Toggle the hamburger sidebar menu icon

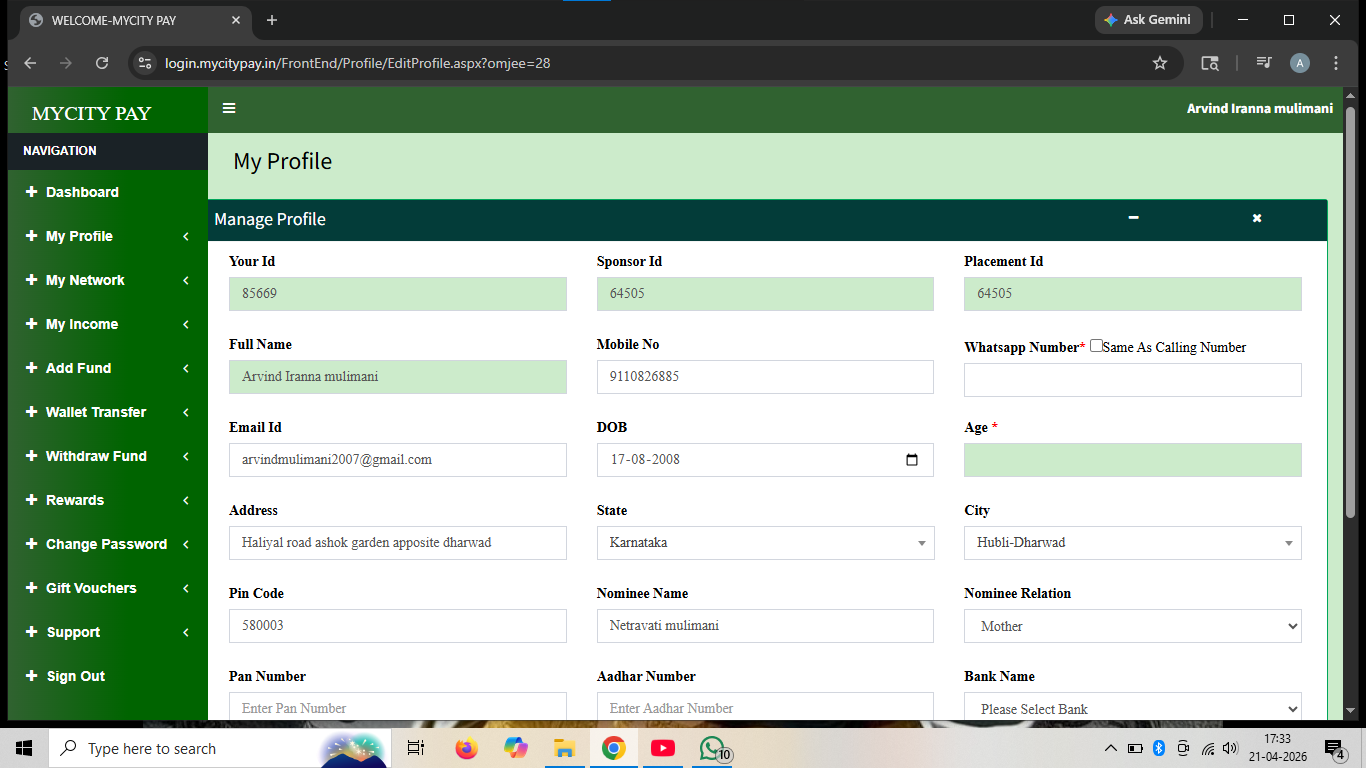tap(229, 108)
